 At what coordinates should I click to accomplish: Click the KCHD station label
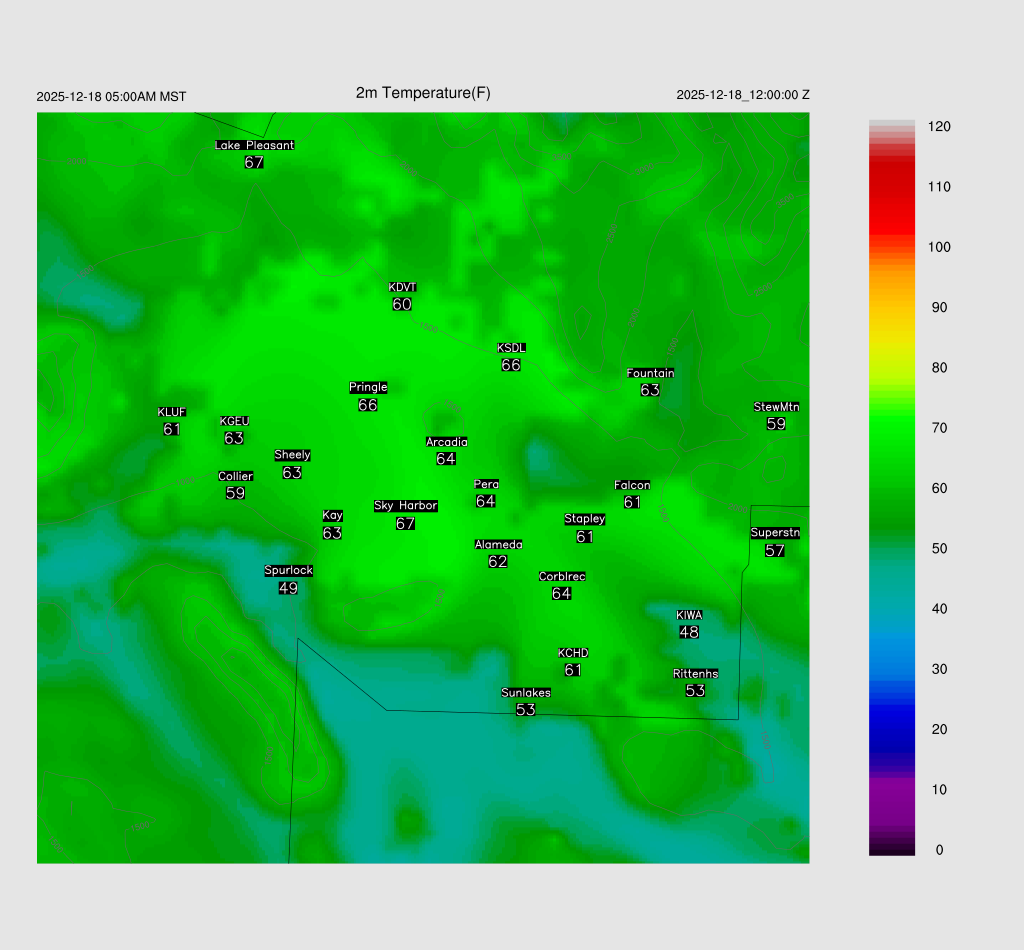pos(573,653)
